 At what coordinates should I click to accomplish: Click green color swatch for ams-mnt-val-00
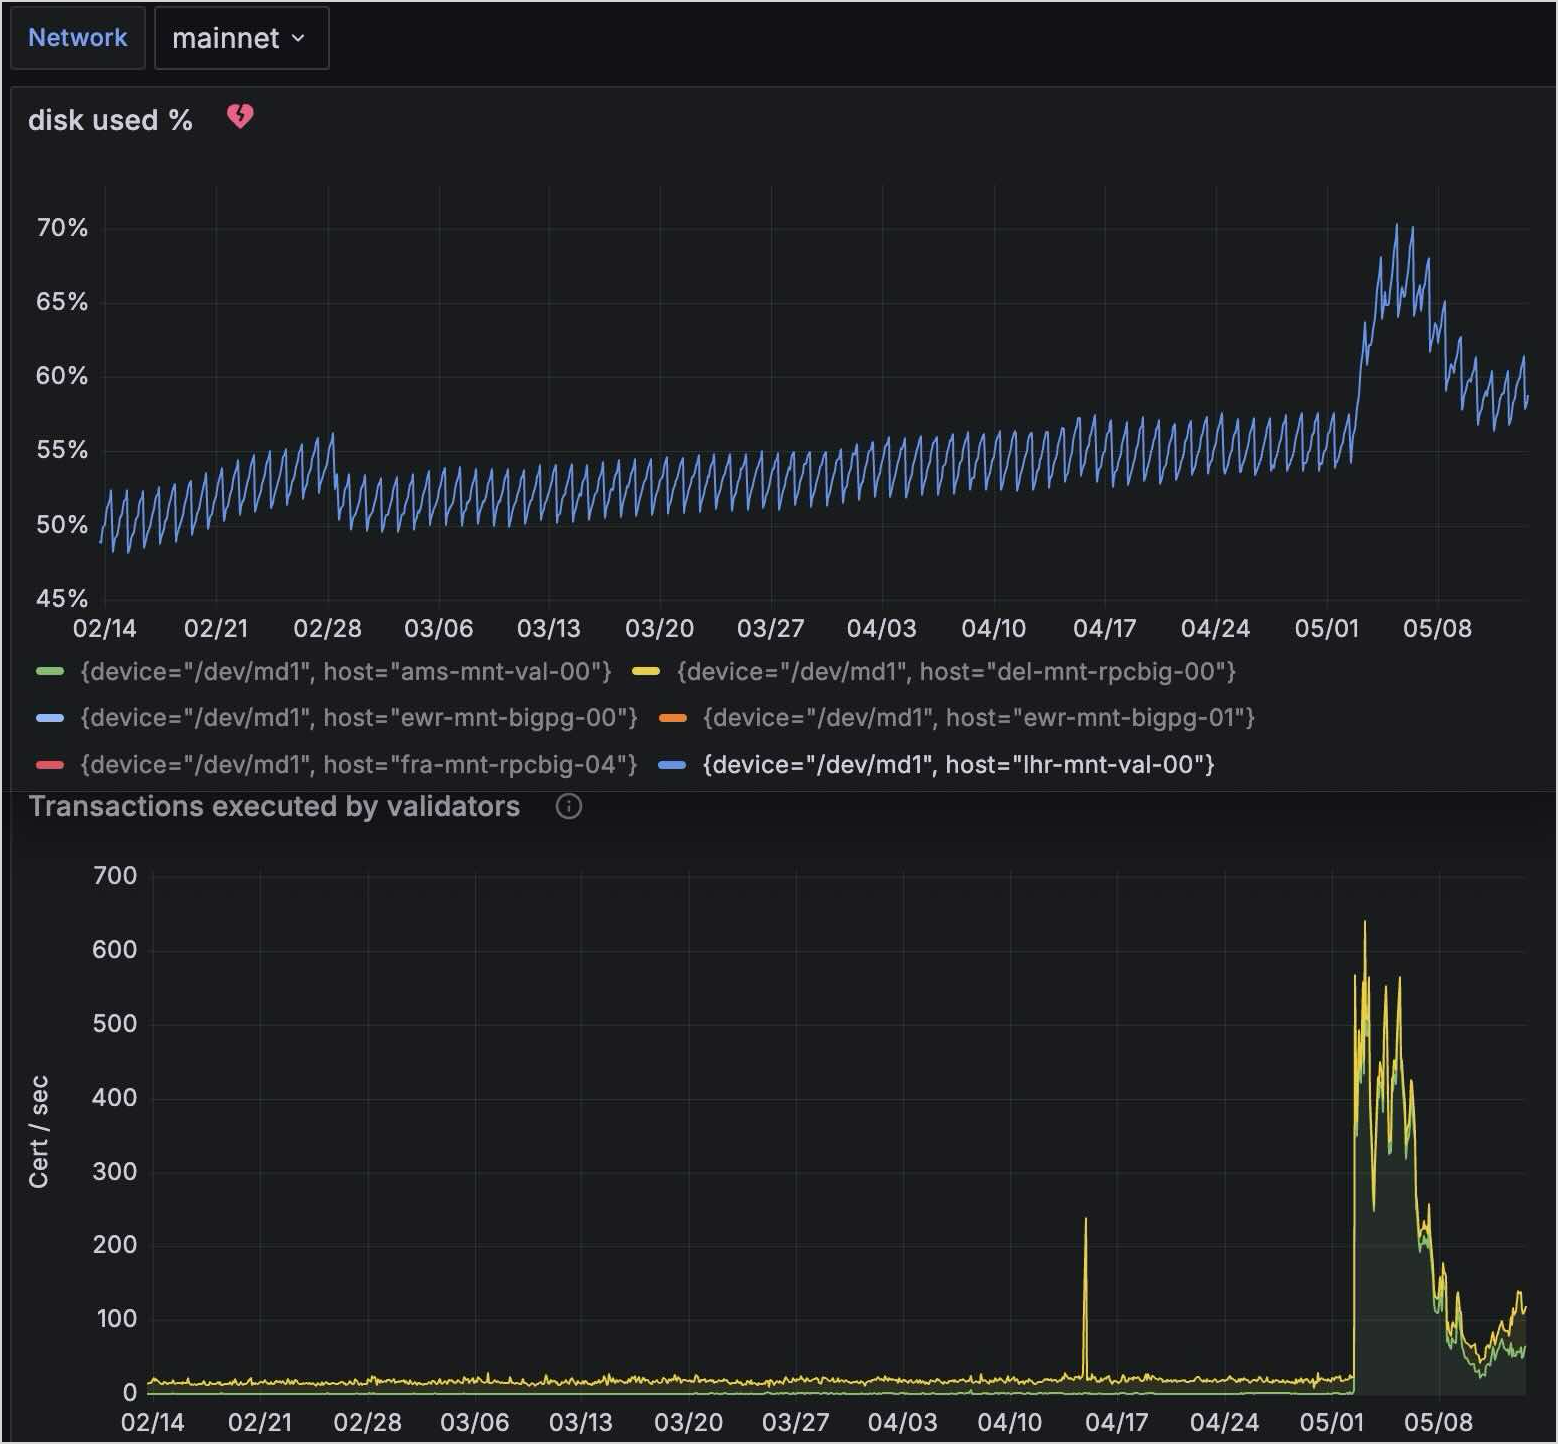click(x=50, y=671)
